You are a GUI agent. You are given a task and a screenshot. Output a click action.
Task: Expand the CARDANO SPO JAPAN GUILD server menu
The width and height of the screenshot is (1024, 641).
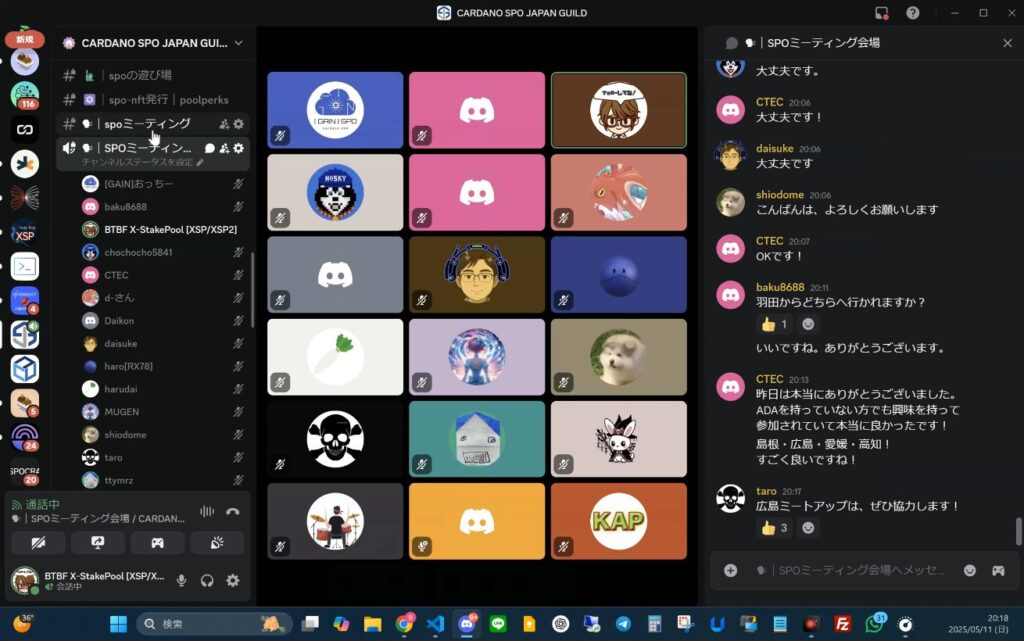coord(153,43)
